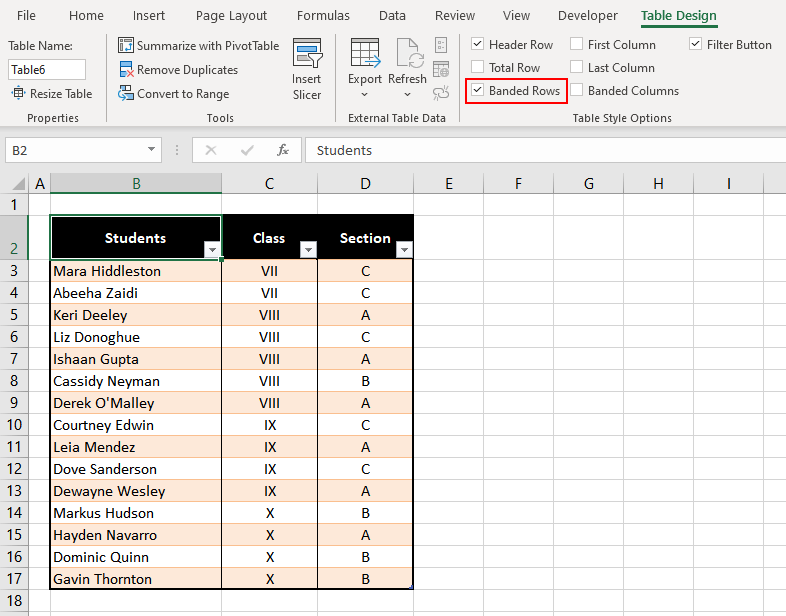Screen dimensions: 786x616
Task: Select column E header
Action: (x=449, y=183)
